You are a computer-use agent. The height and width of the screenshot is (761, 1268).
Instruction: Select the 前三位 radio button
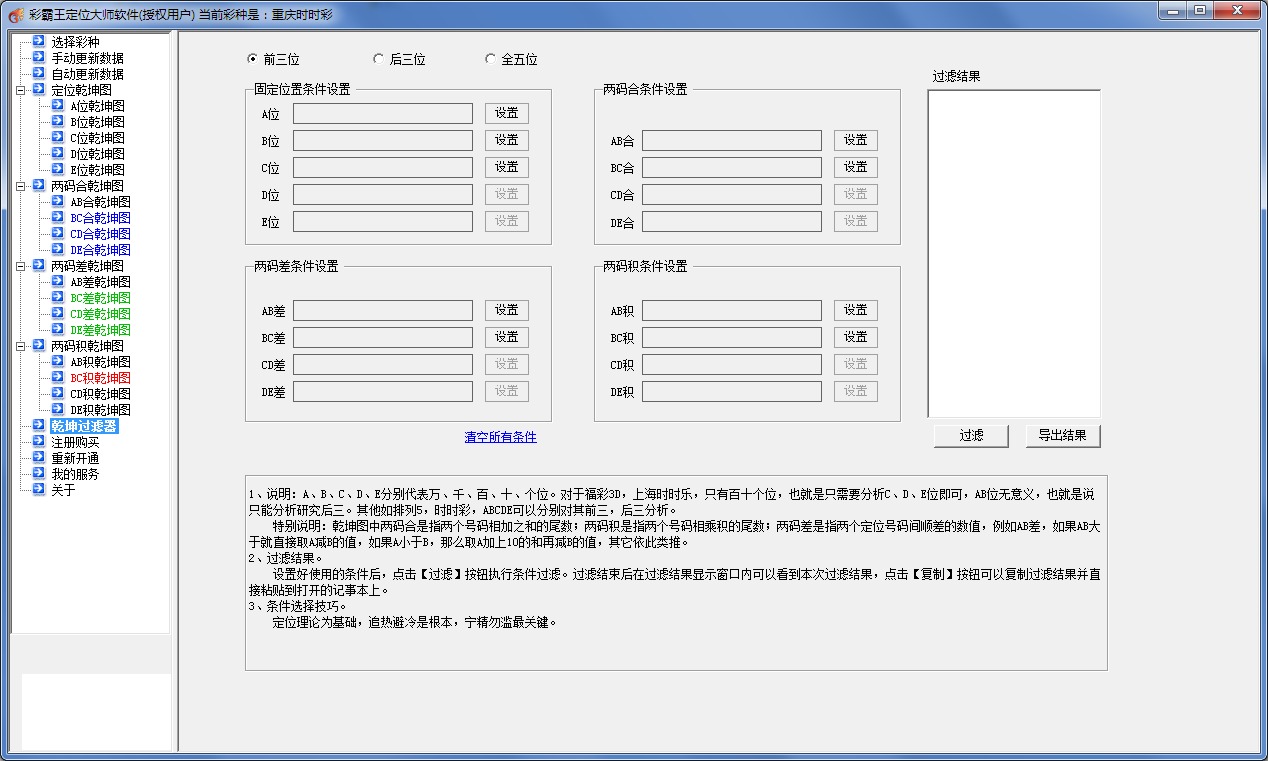click(x=252, y=59)
